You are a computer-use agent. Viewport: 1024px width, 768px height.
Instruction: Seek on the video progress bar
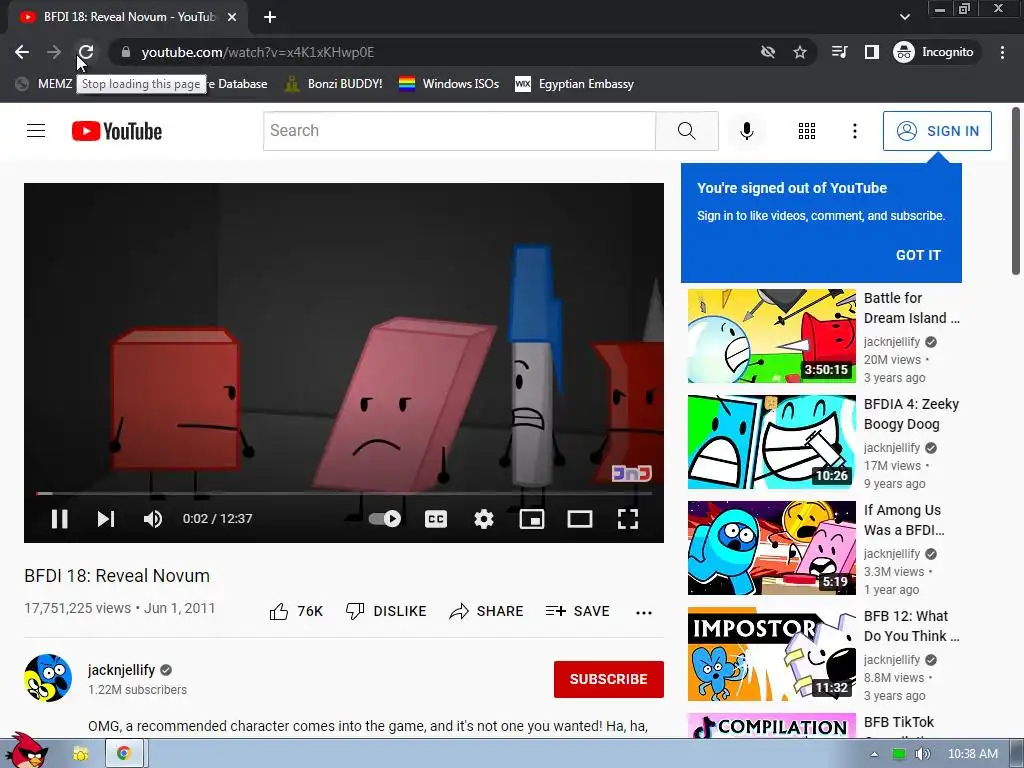(x=344, y=494)
